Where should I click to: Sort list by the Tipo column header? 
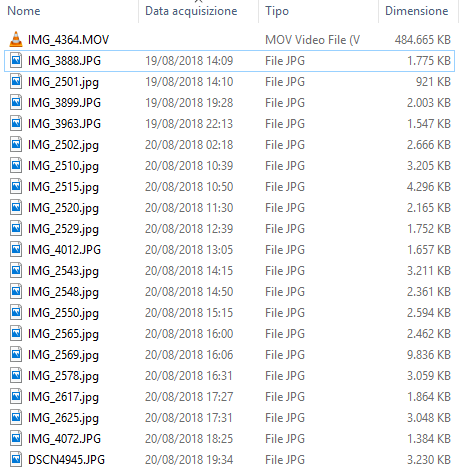click(x=277, y=11)
